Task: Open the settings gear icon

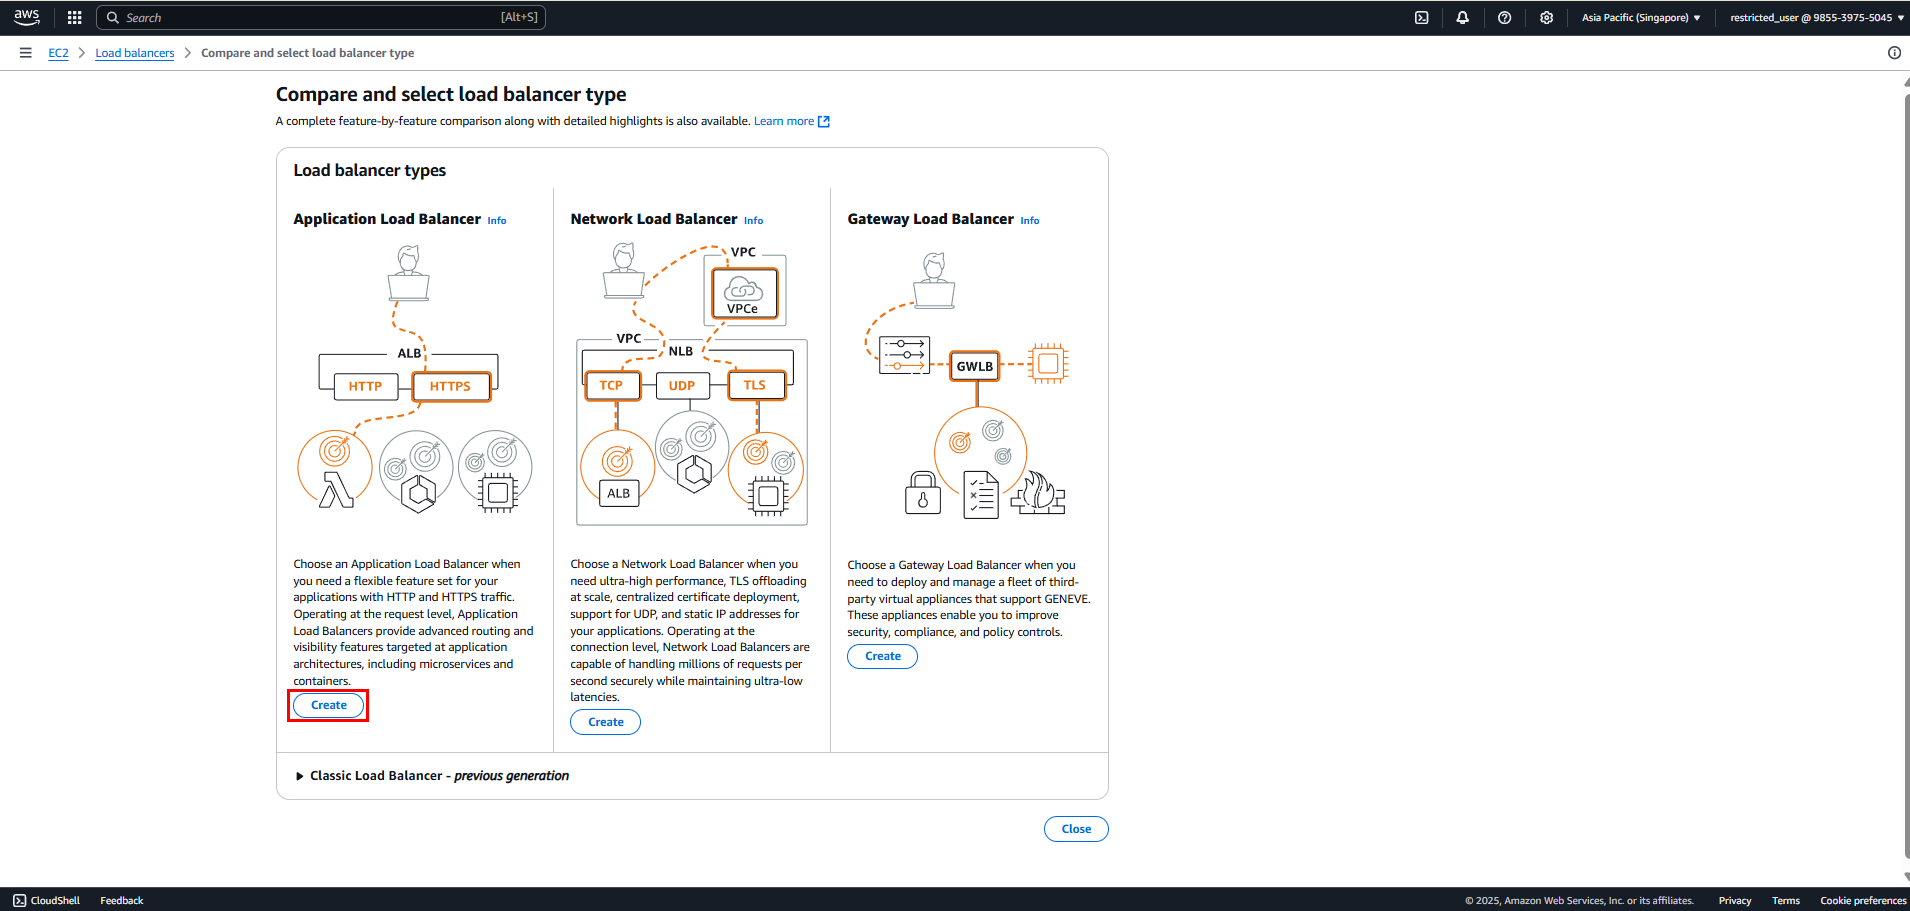Action: click(x=1546, y=17)
